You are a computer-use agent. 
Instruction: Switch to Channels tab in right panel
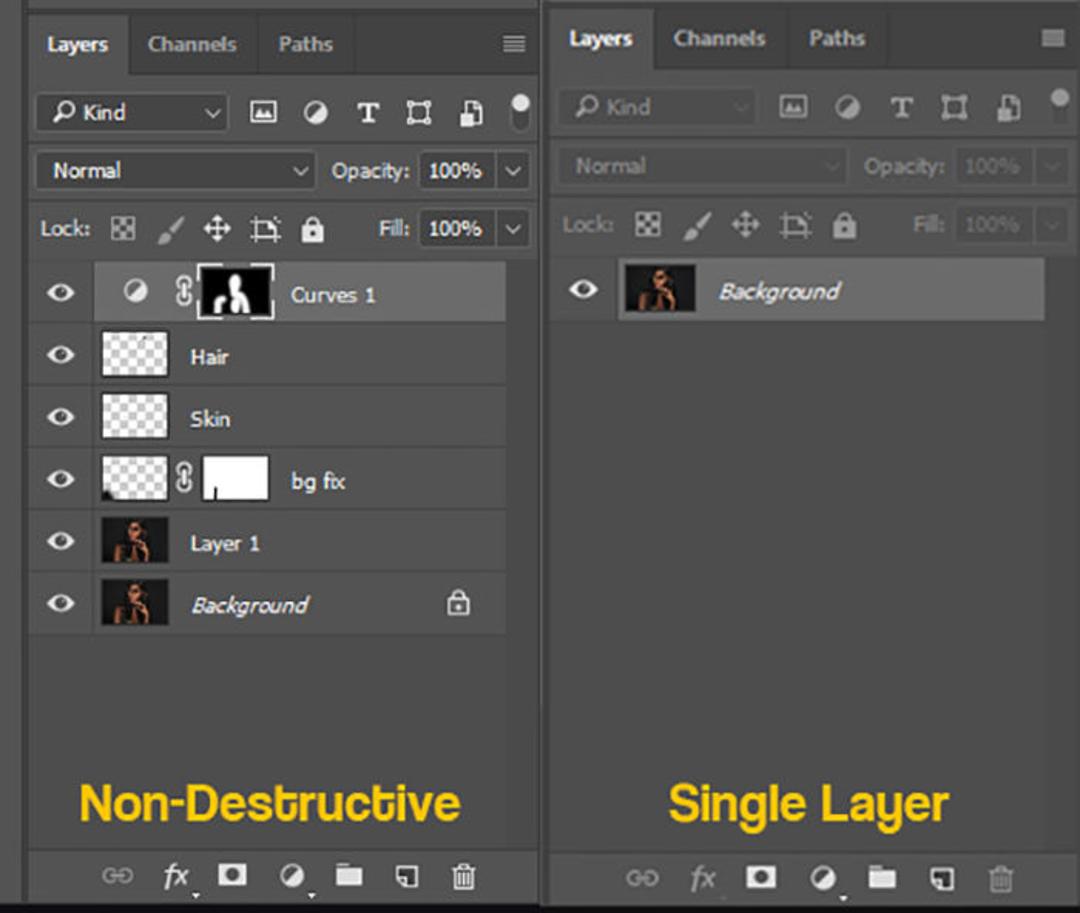point(719,39)
